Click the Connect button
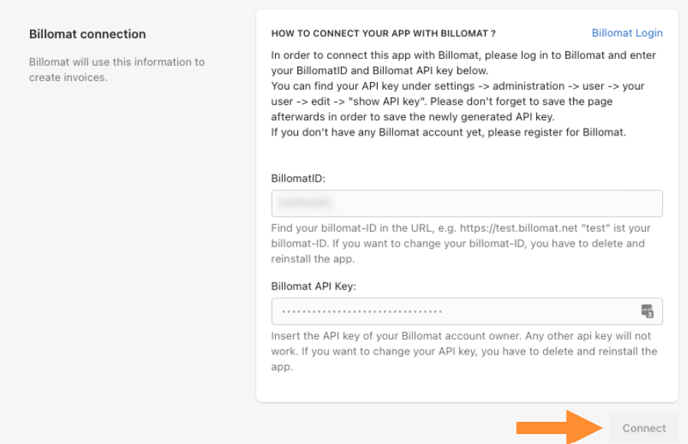The width and height of the screenshot is (688, 444). click(x=644, y=428)
